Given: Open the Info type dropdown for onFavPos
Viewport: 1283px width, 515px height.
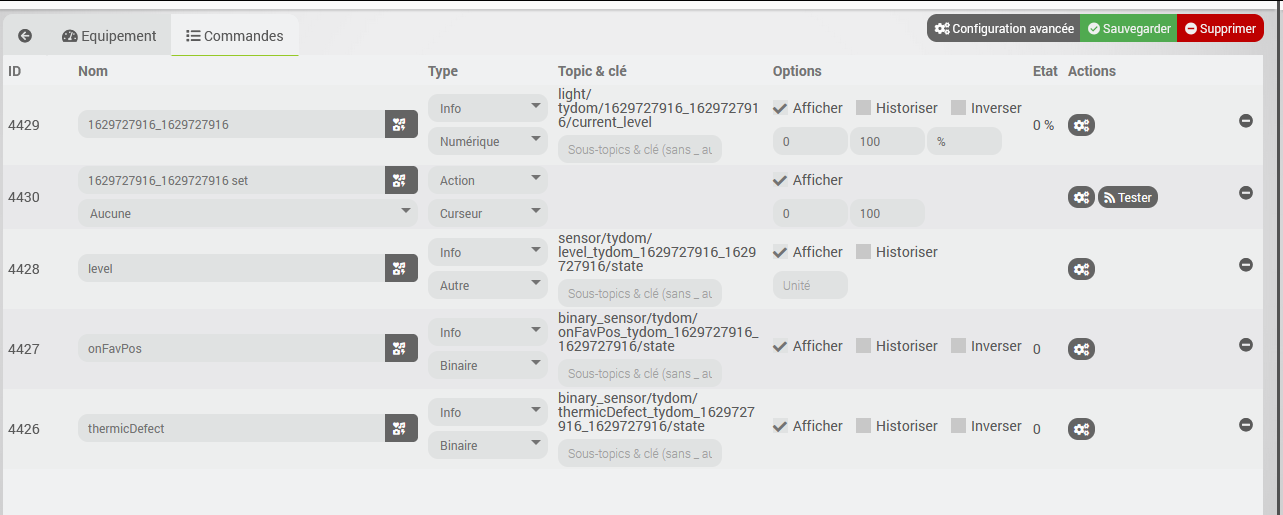Looking at the screenshot, I should (488, 332).
